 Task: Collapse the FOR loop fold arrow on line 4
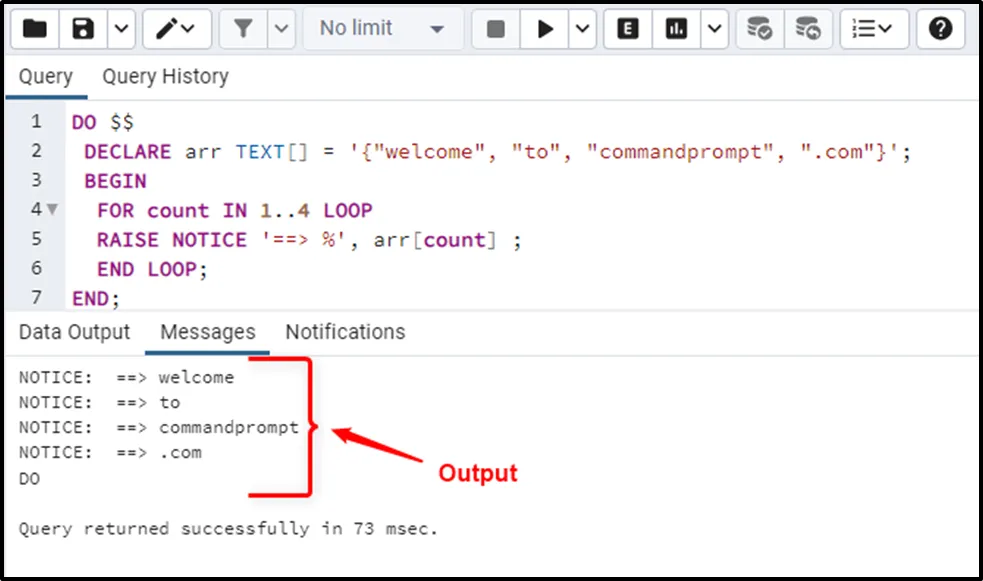(52, 211)
